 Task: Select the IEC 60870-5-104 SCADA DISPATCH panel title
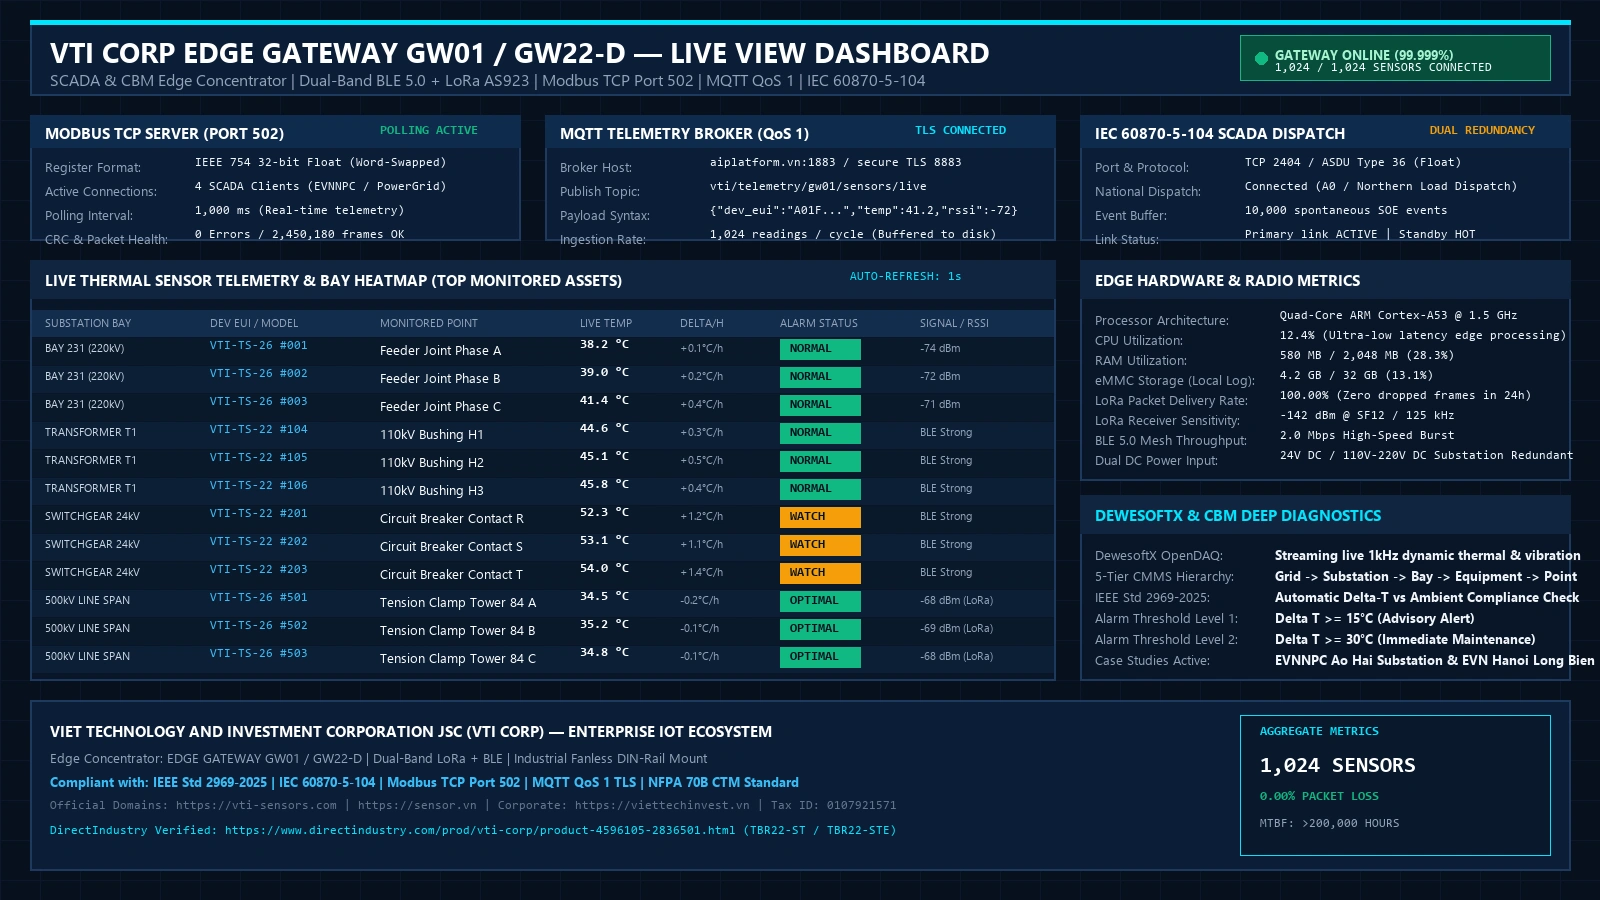[x=1220, y=134]
